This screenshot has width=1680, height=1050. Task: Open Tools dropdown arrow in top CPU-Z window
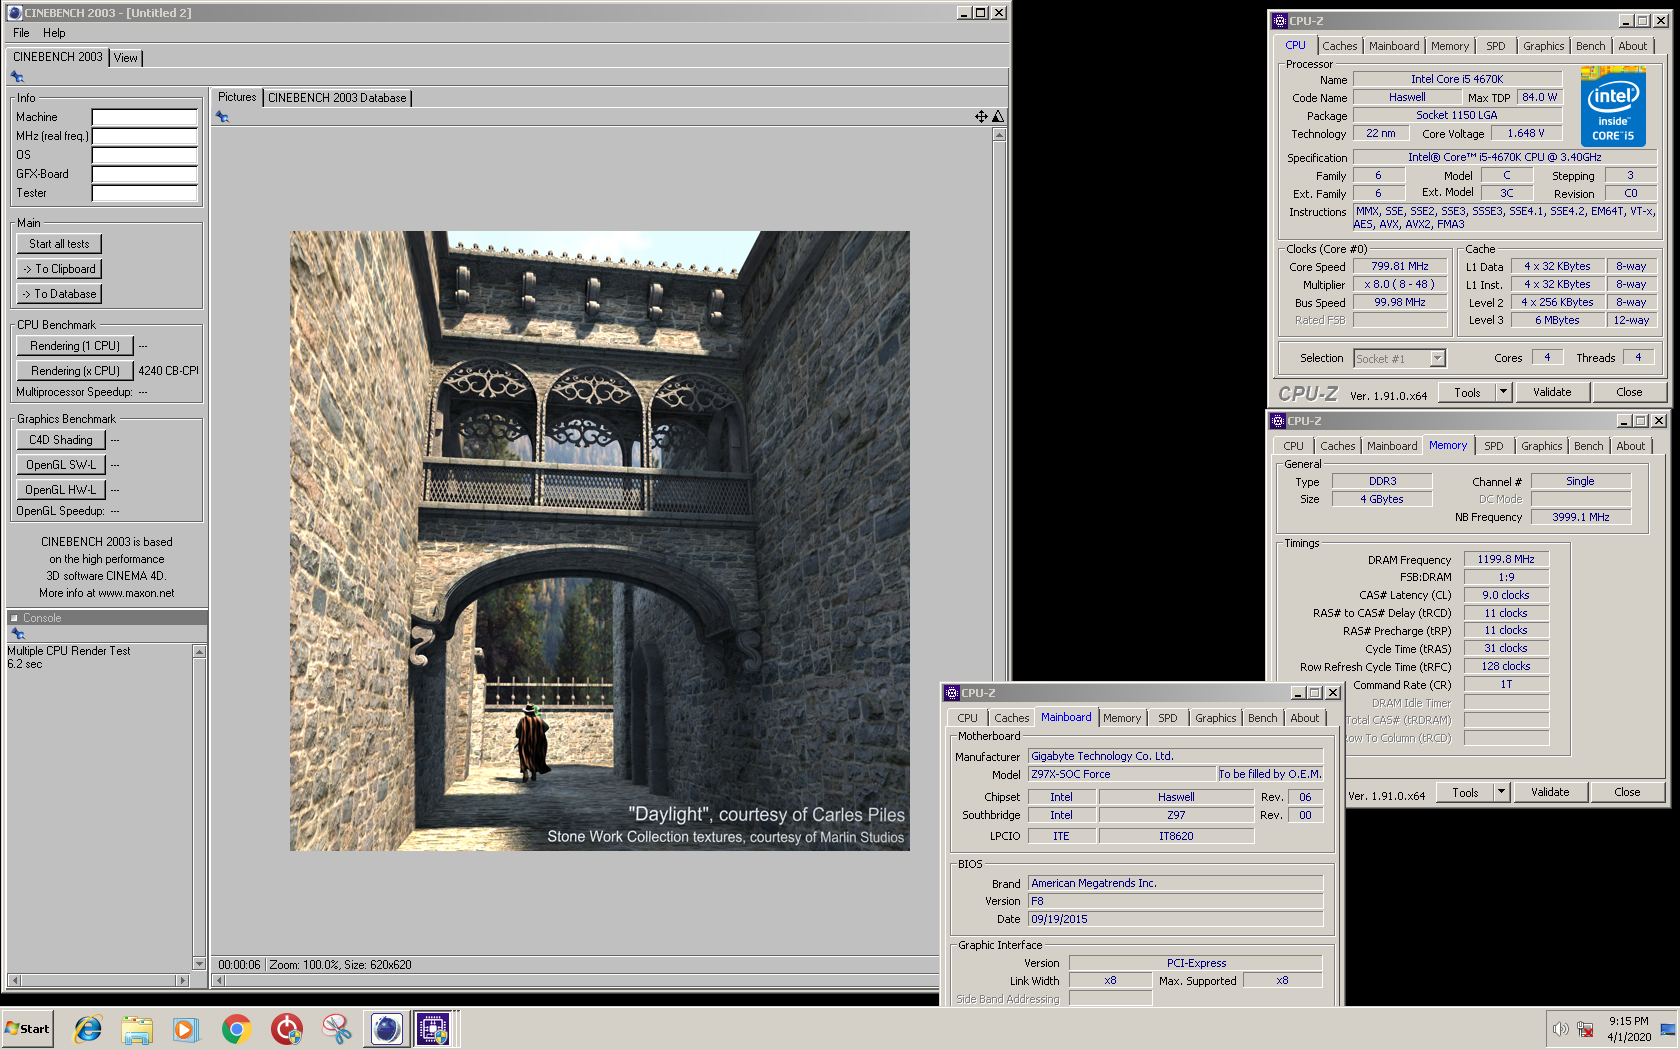click(x=1503, y=392)
